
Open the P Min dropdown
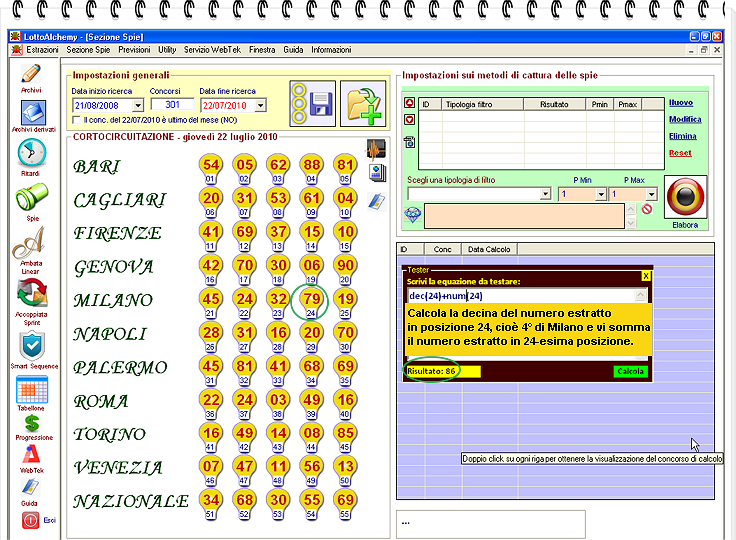click(601, 194)
